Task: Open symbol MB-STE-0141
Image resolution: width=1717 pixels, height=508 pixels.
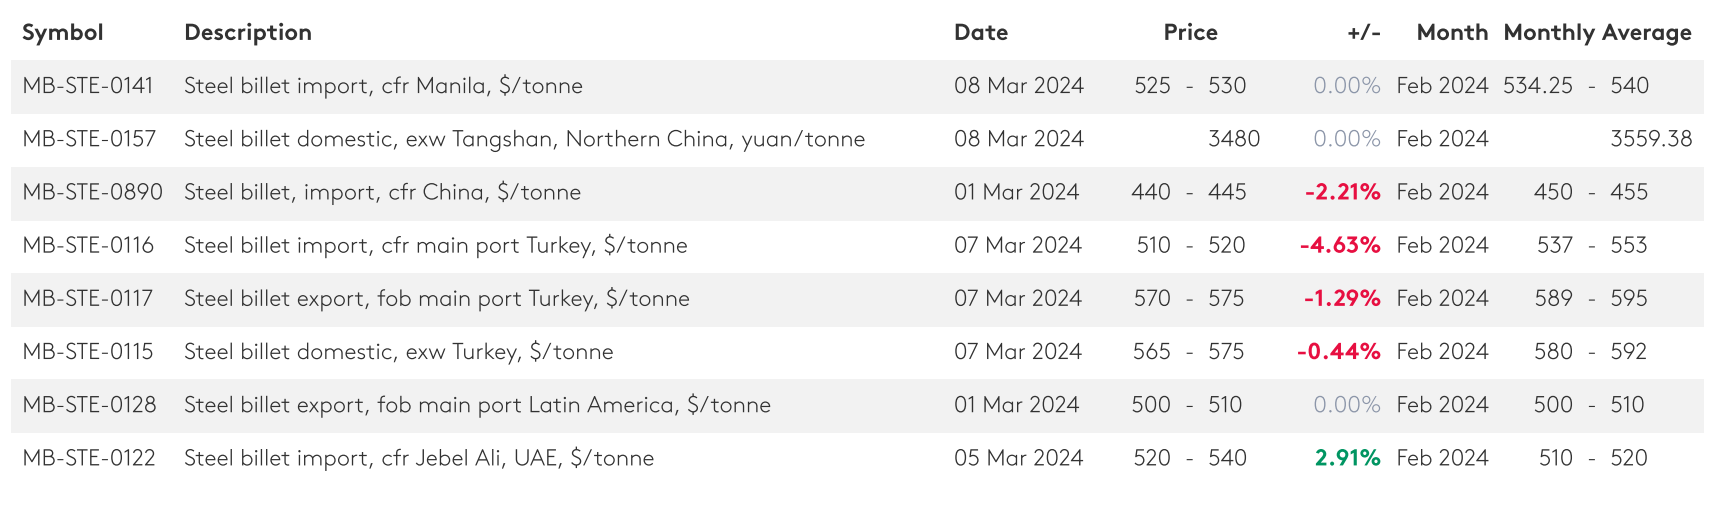Action: (88, 86)
